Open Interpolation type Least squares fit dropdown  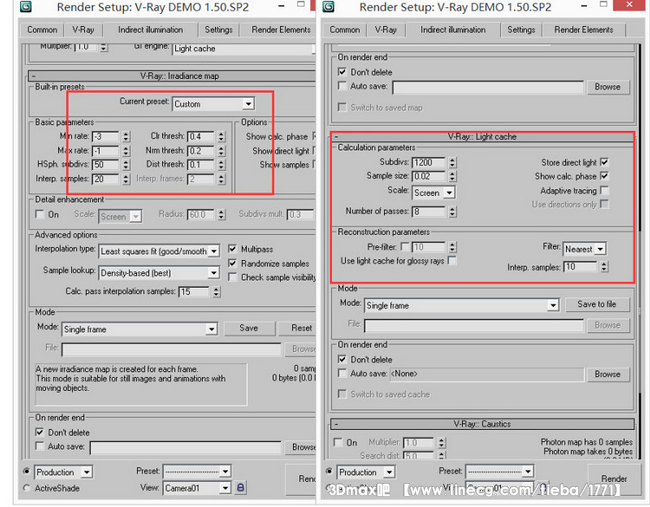[159, 251]
